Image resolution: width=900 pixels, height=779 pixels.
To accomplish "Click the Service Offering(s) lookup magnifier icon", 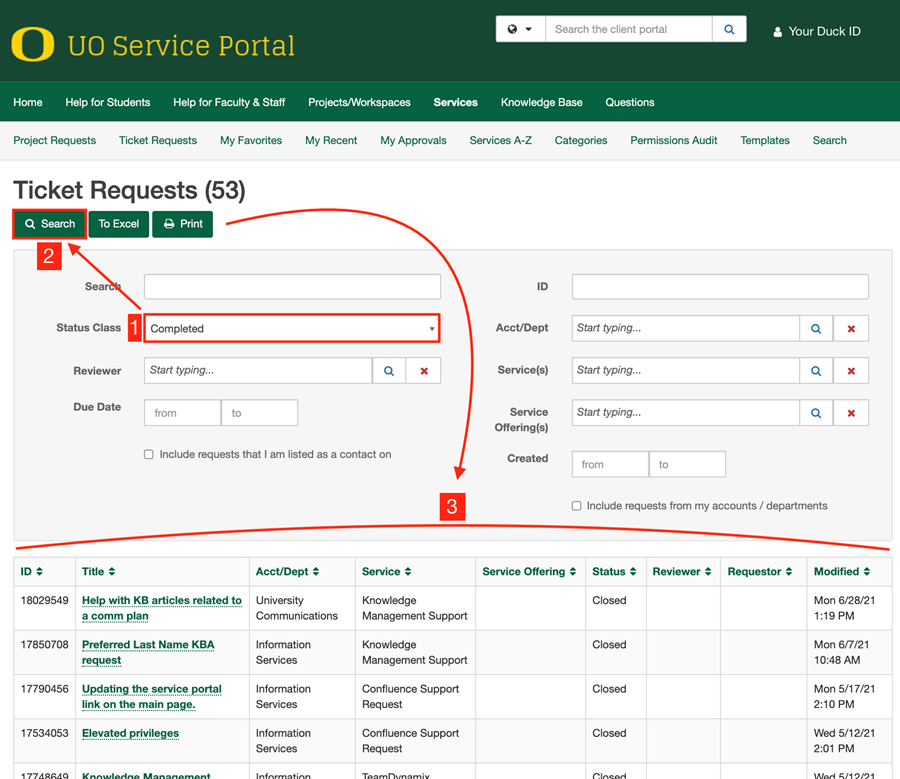I will (x=816, y=413).
